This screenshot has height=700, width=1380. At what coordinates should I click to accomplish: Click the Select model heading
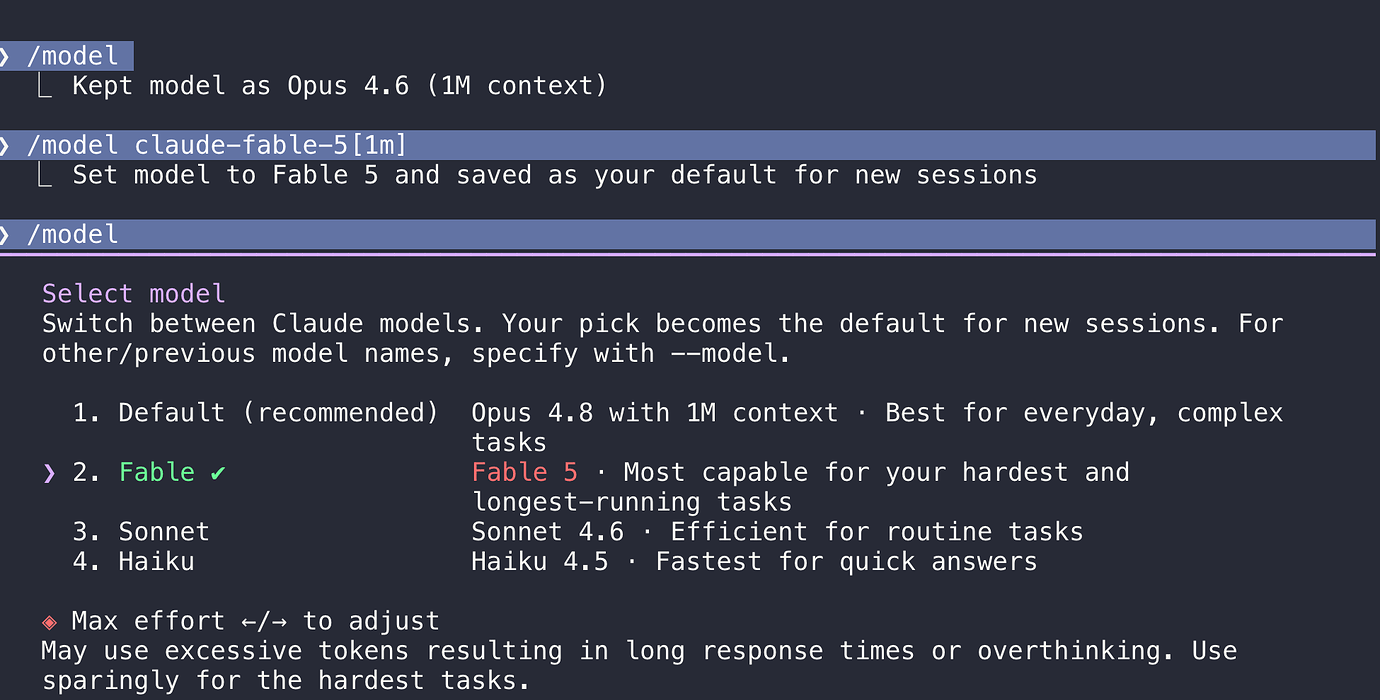[134, 294]
